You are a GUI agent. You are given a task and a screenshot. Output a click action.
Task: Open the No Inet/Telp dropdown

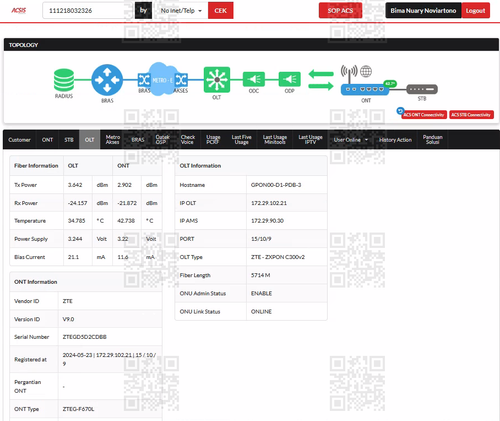[x=181, y=11]
